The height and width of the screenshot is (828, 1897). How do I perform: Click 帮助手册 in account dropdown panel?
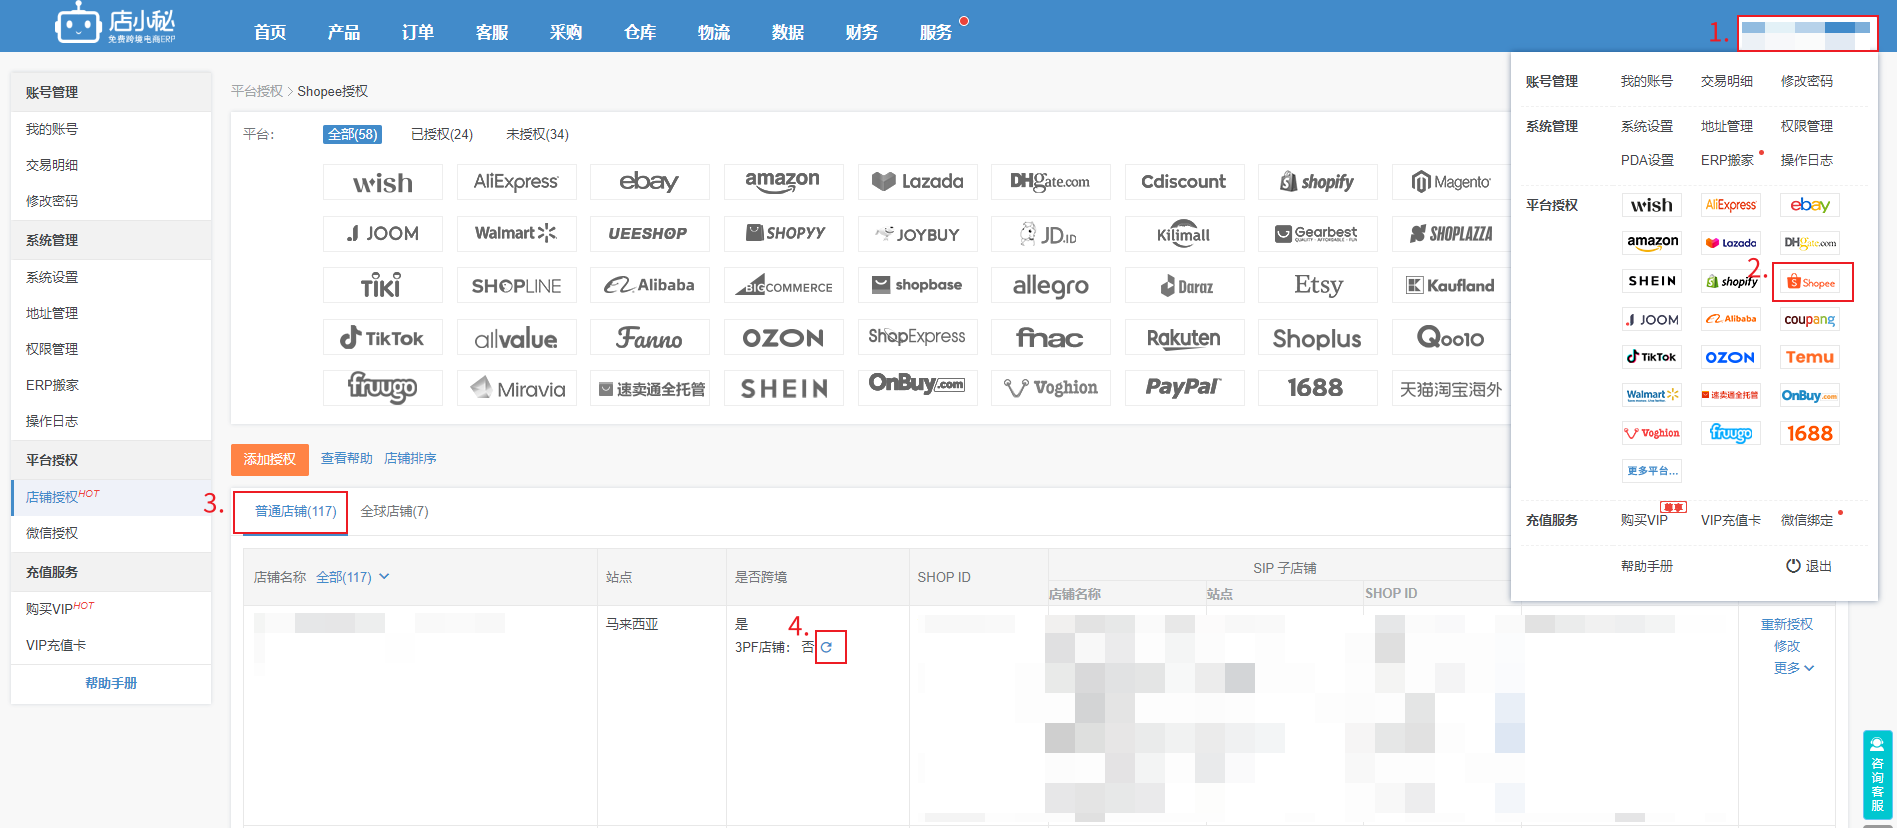[x=1647, y=566]
